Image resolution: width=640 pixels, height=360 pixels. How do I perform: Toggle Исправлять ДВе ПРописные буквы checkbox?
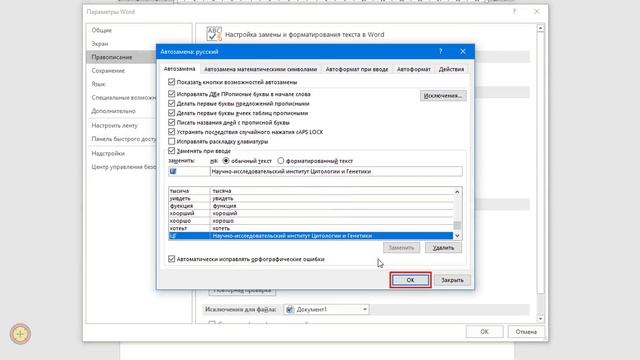pos(171,94)
